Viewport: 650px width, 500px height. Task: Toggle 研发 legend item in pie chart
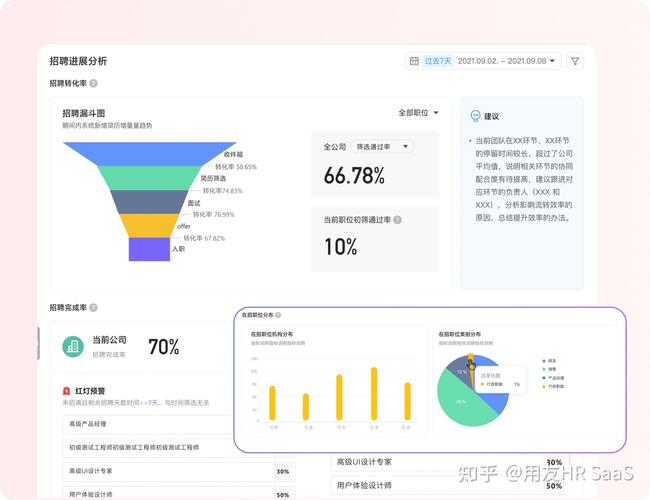coord(550,361)
